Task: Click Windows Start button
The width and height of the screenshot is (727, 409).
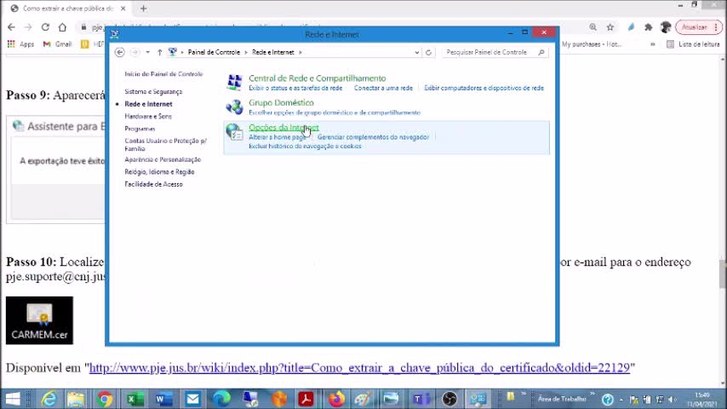Action: 13,399
